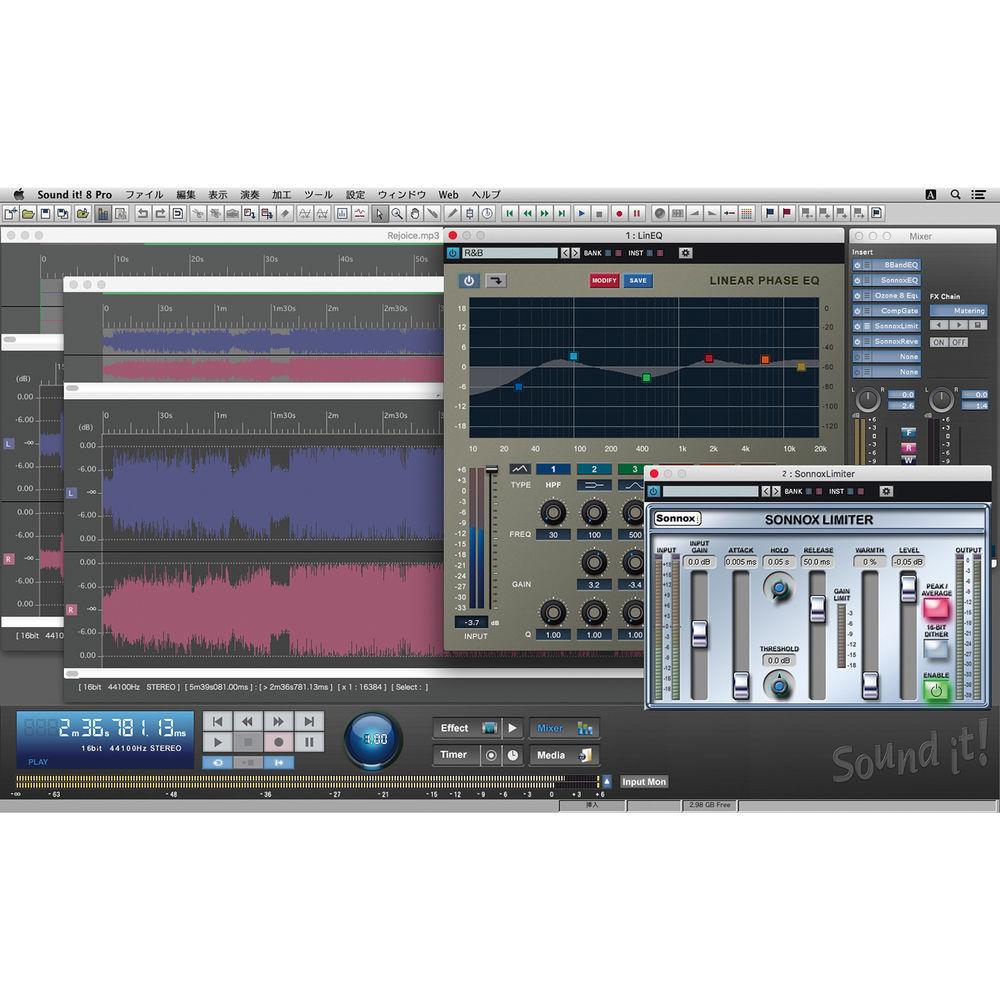Click the red Record button in top toolbar
The image size is (1000, 1000).
click(x=618, y=213)
